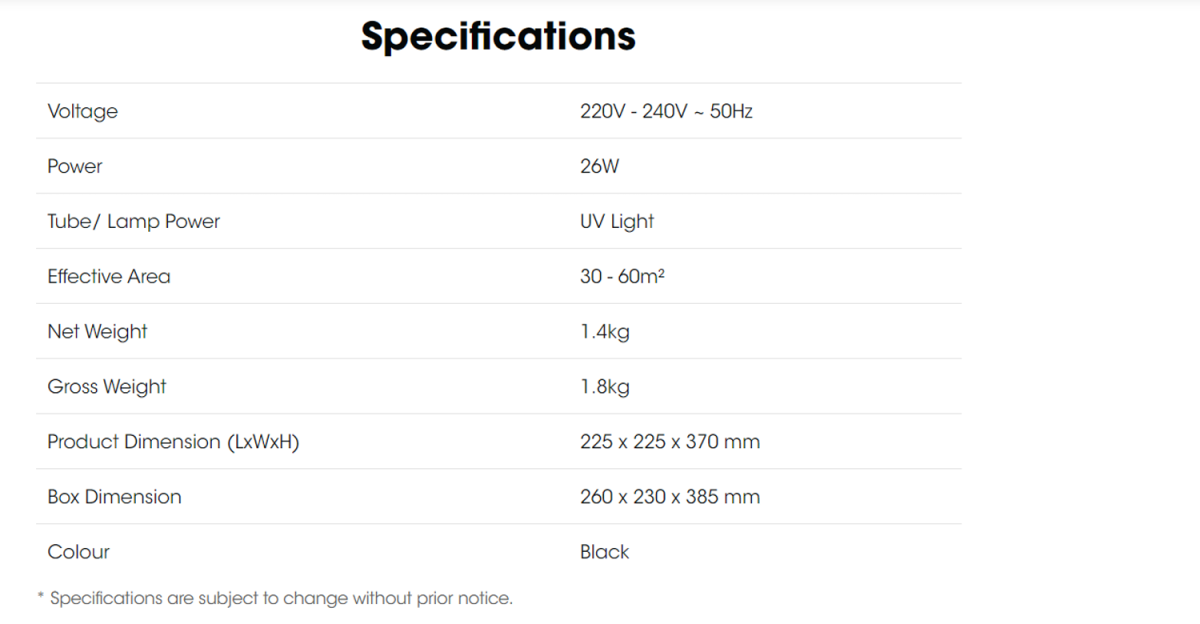Click the 26W power value

(x=599, y=166)
